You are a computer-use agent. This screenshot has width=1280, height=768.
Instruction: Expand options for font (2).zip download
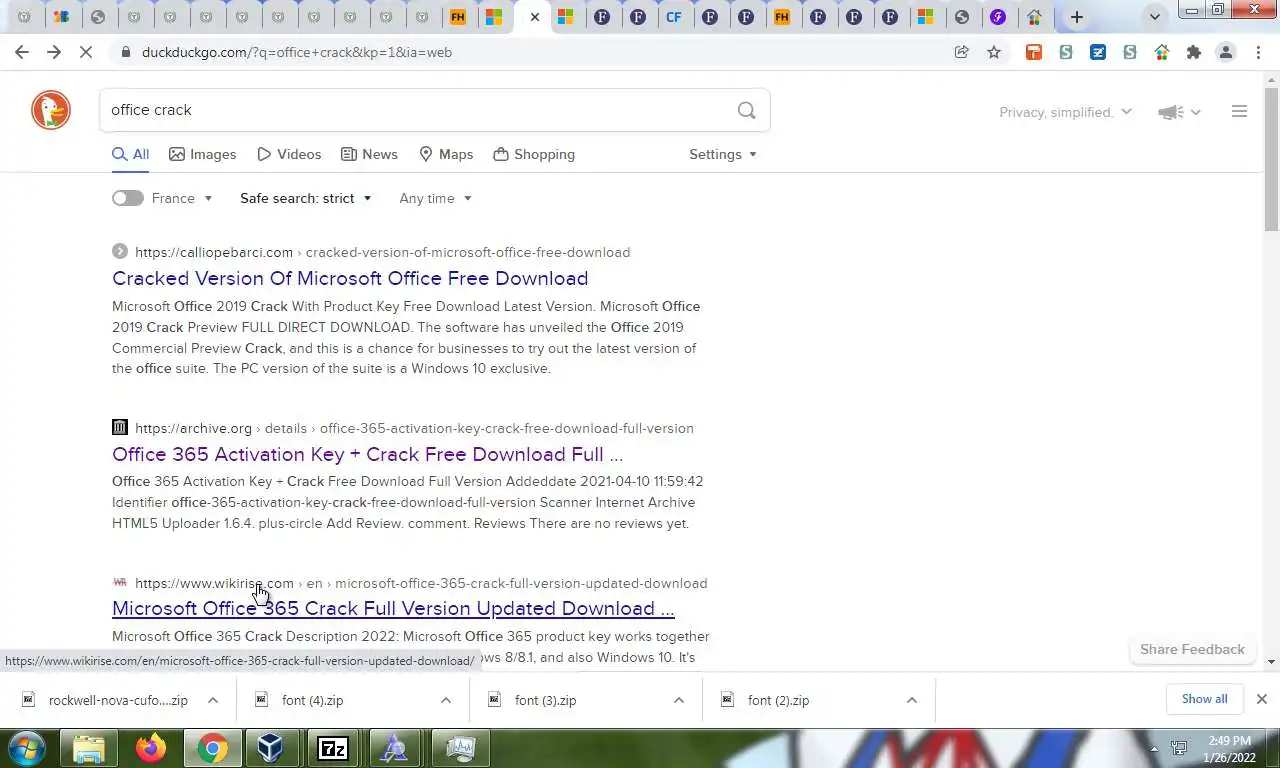point(912,700)
